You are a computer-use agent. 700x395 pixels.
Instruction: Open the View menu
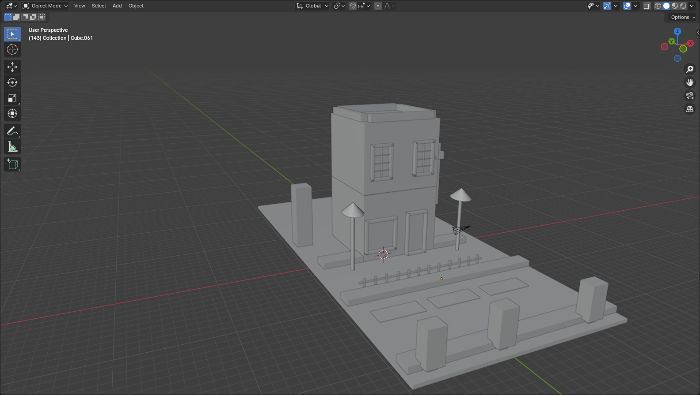79,6
